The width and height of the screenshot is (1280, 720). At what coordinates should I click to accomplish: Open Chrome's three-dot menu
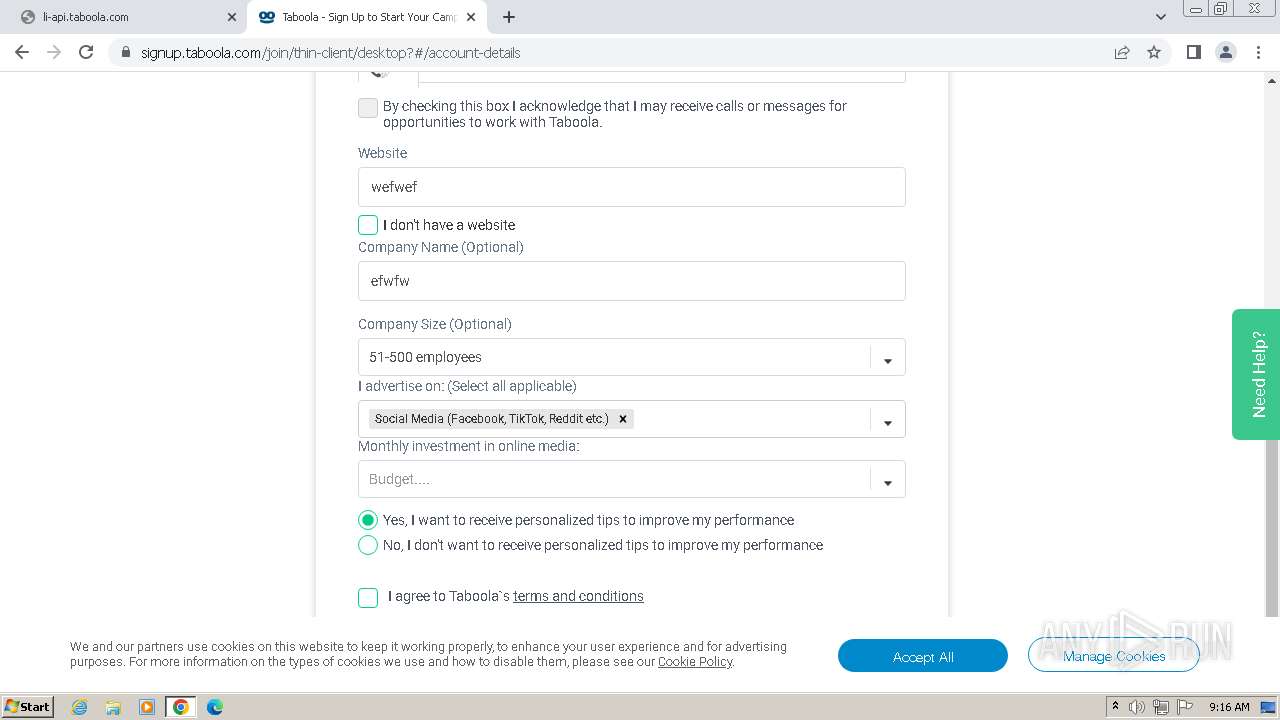(1259, 52)
